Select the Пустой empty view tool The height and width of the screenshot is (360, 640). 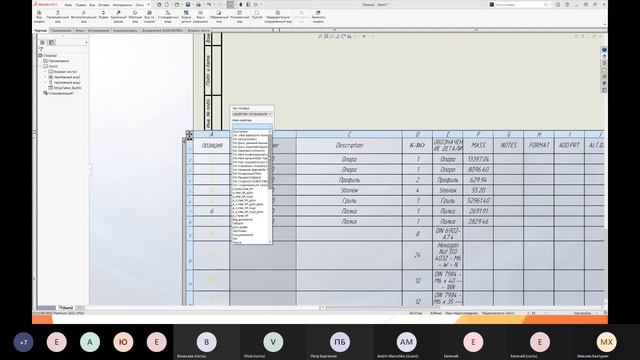pos(257,15)
